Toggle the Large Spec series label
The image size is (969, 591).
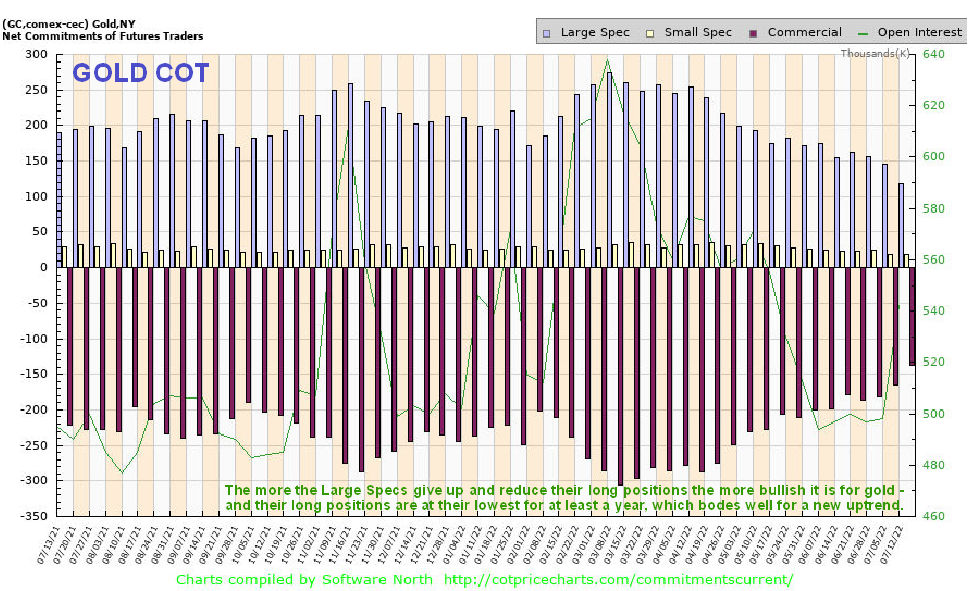[595, 32]
